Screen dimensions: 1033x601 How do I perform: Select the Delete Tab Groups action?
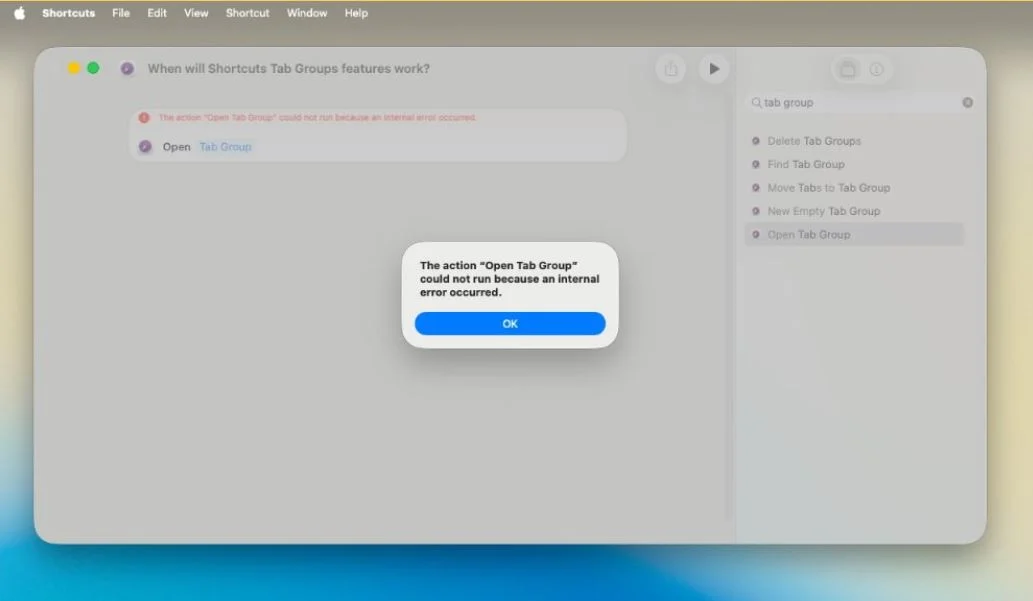click(x=854, y=141)
